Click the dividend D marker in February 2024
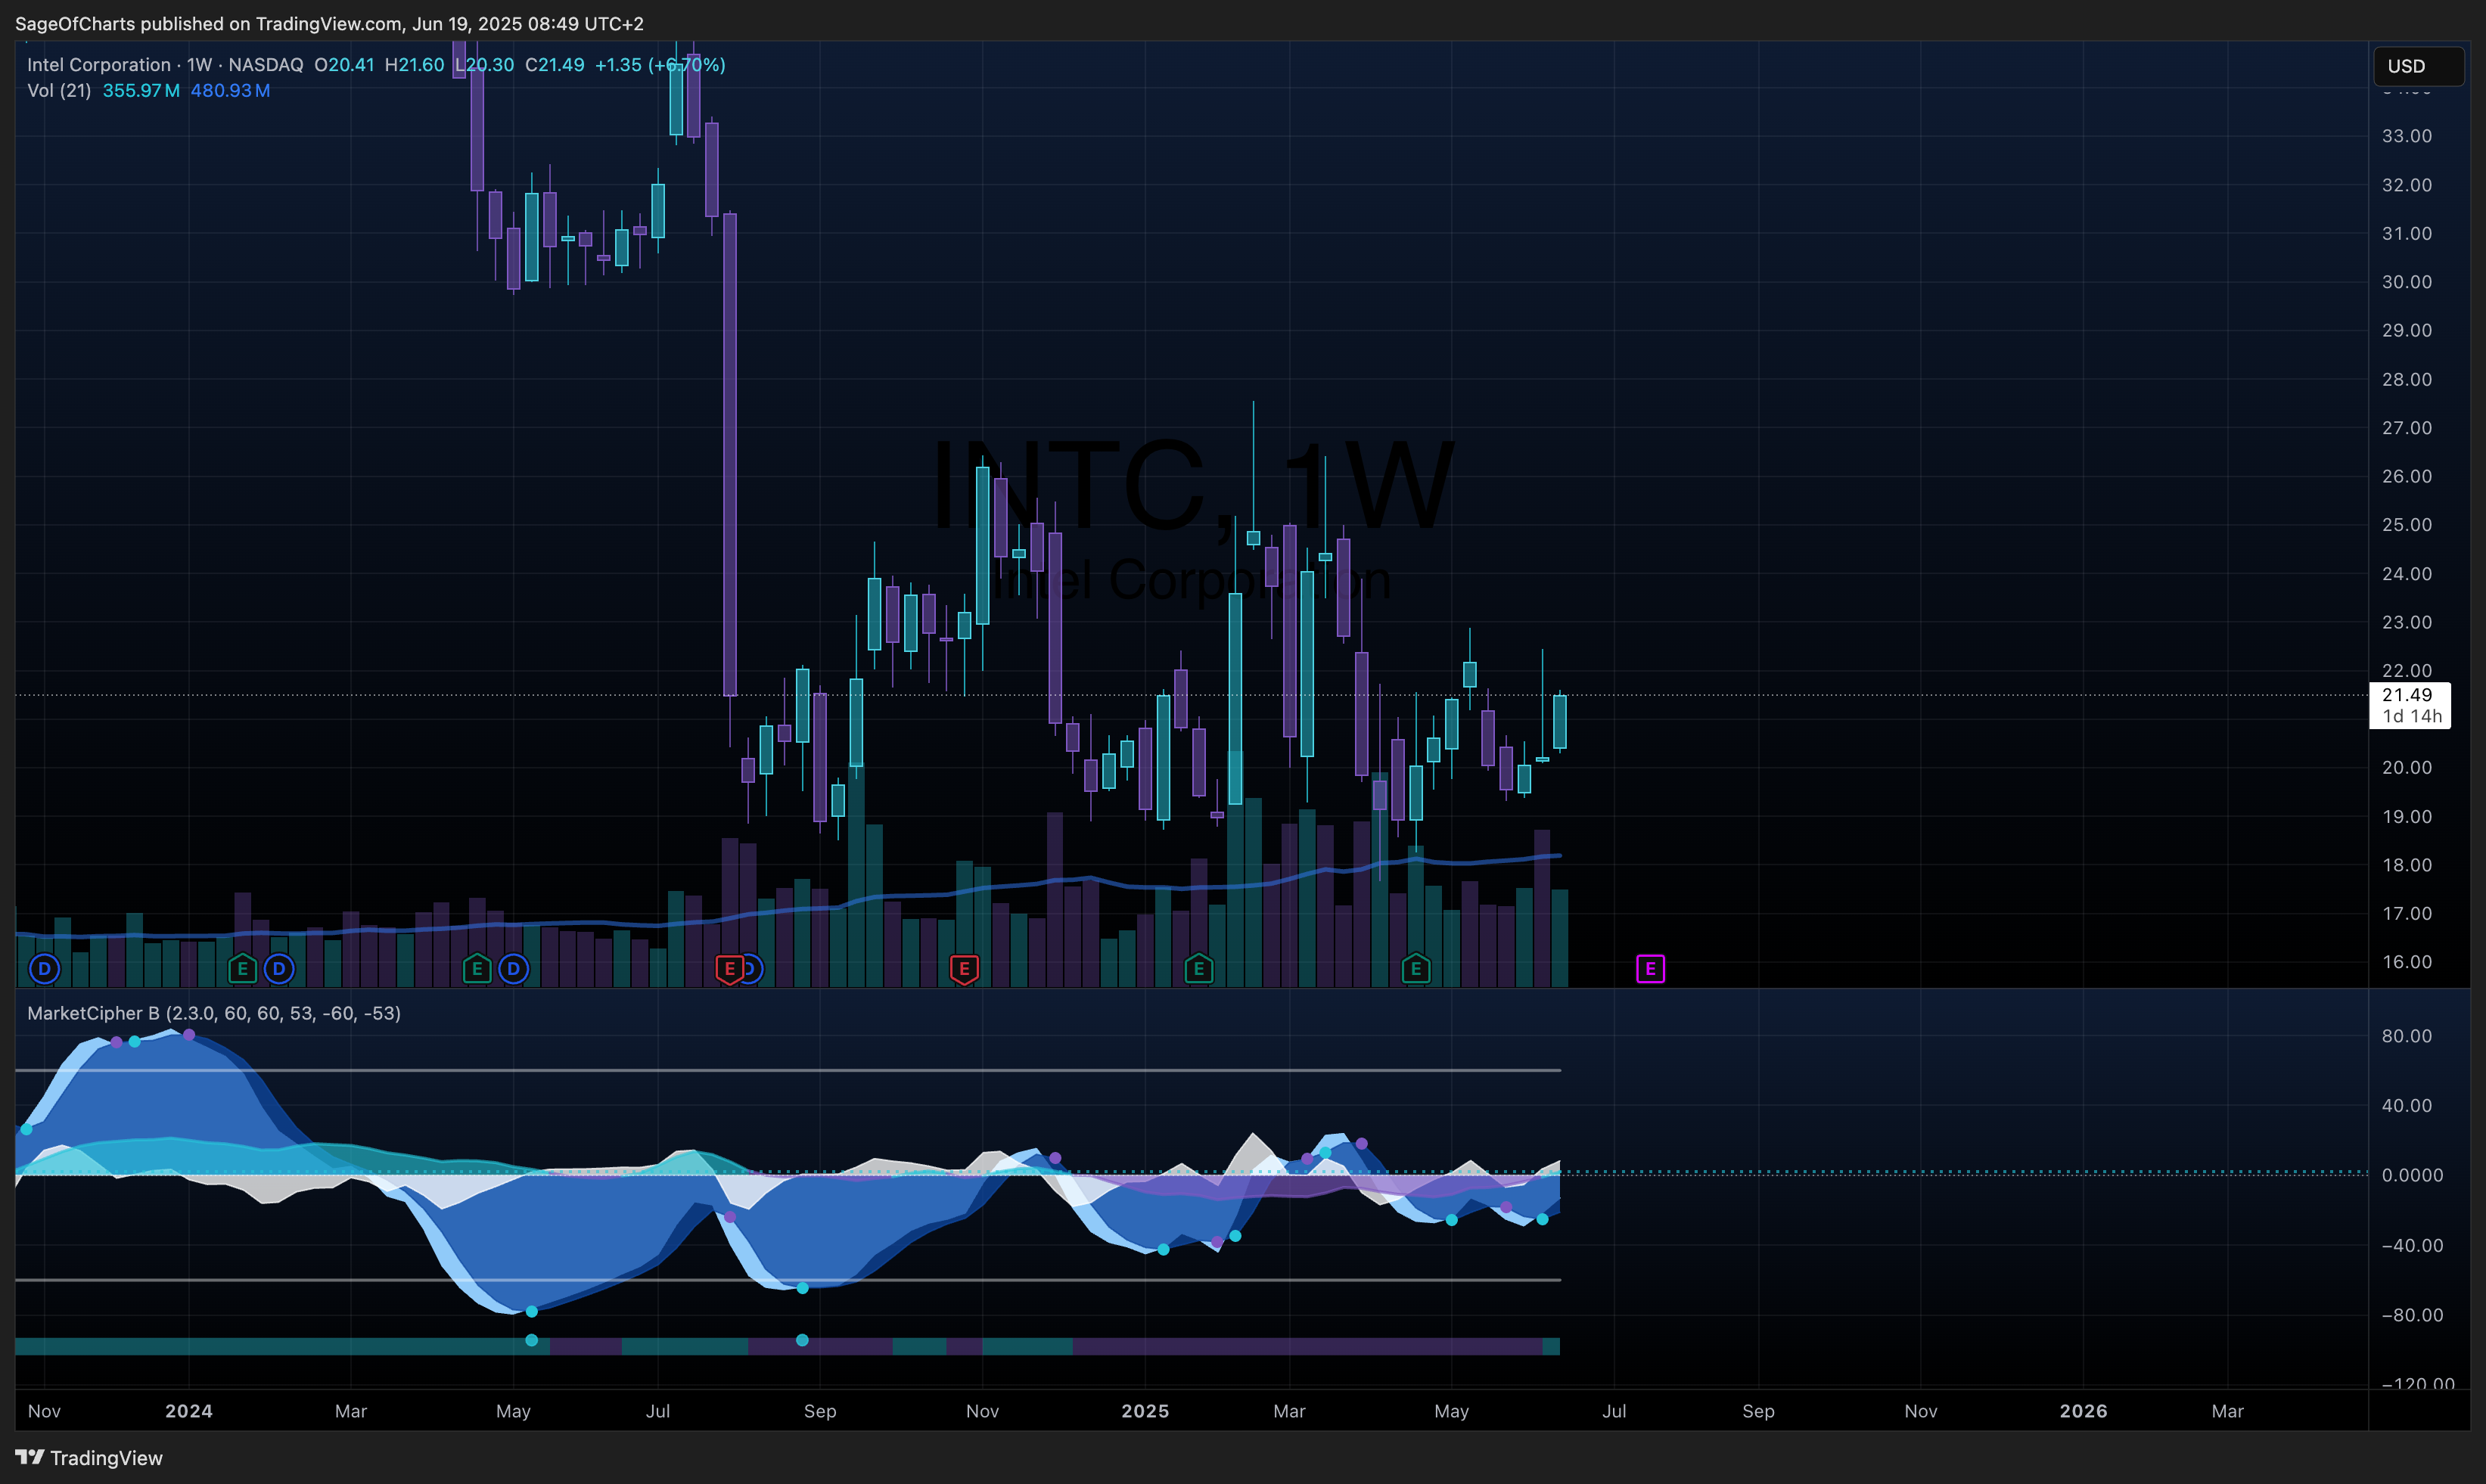2486x1484 pixels. 279,968
